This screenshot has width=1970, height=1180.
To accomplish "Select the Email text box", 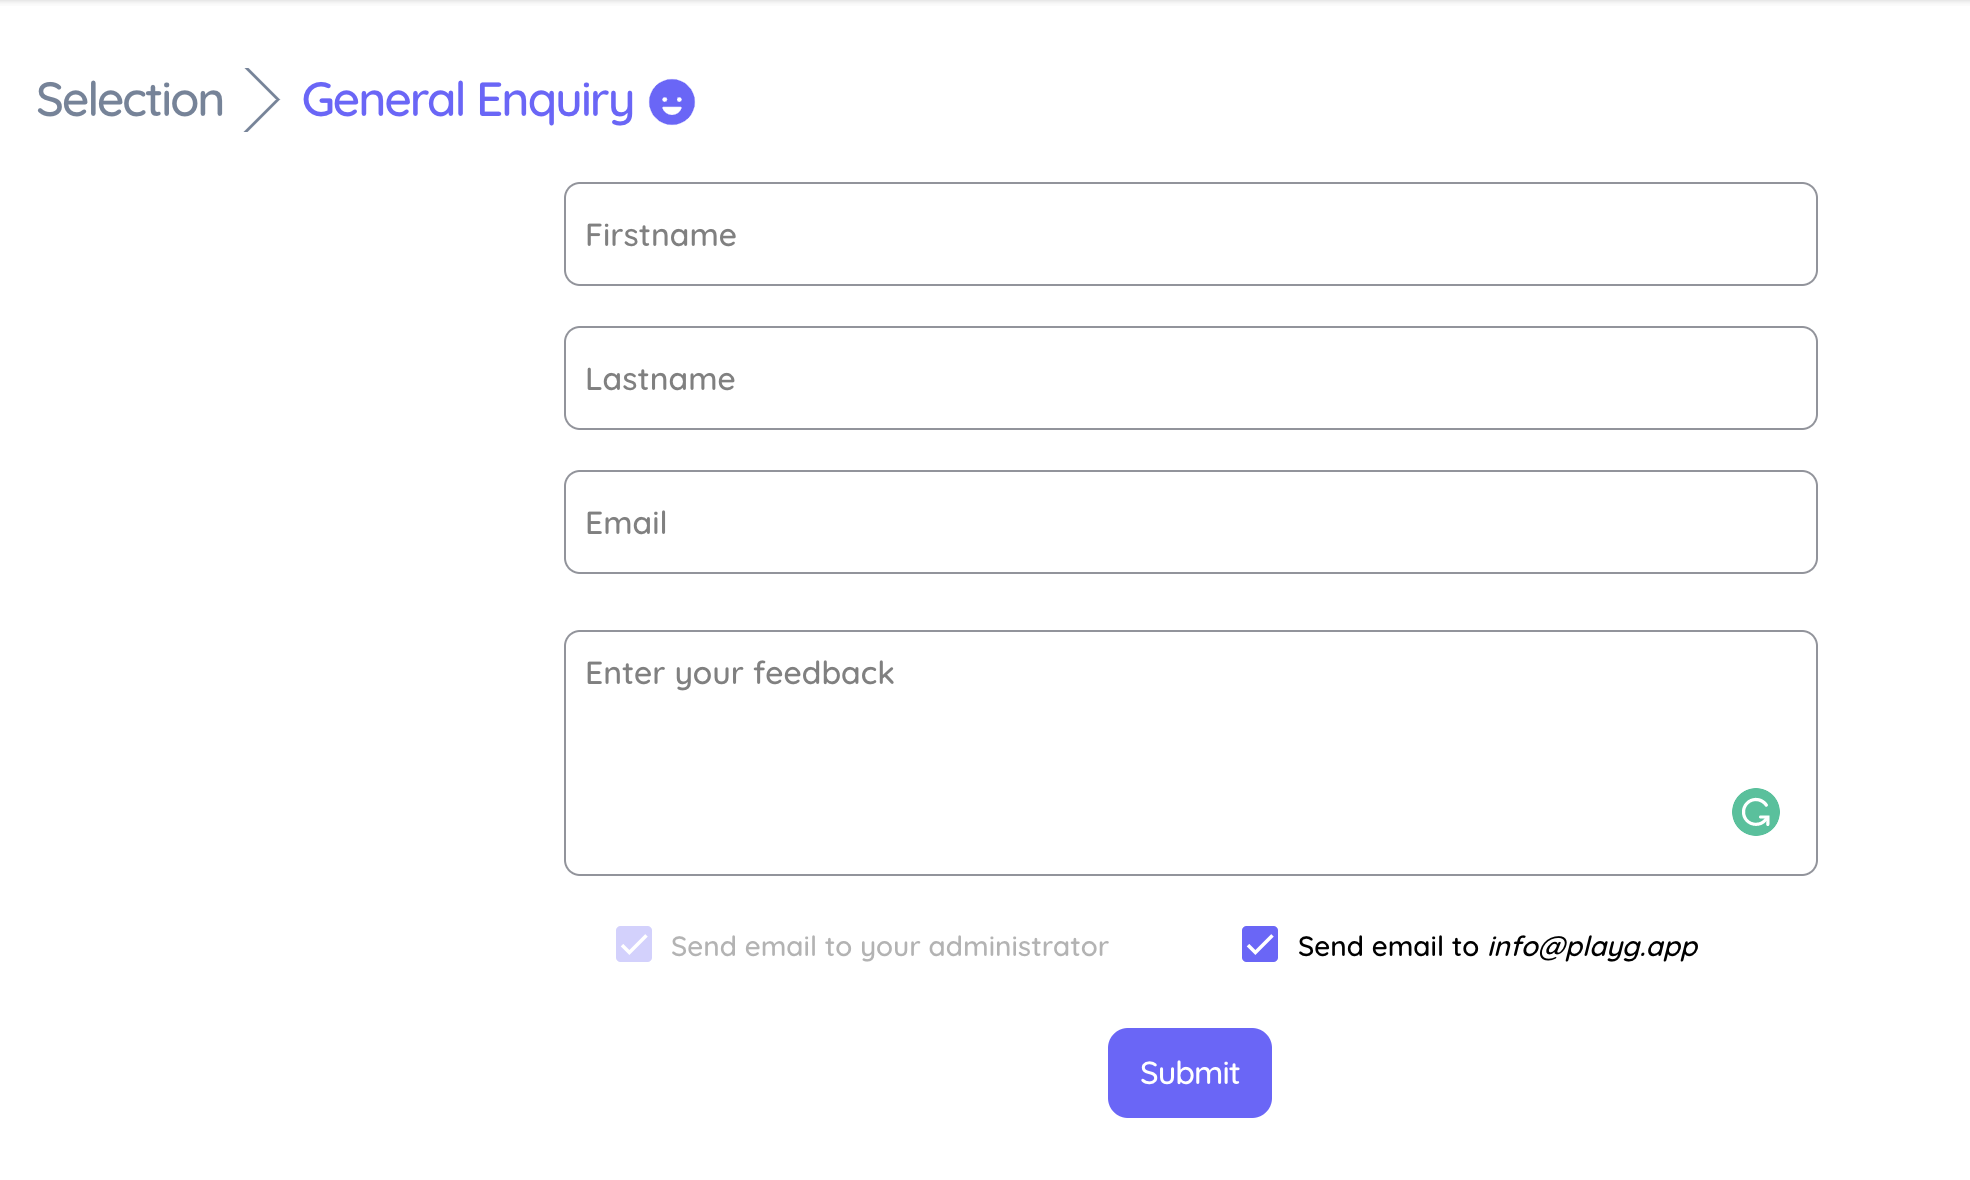I will click(1190, 522).
